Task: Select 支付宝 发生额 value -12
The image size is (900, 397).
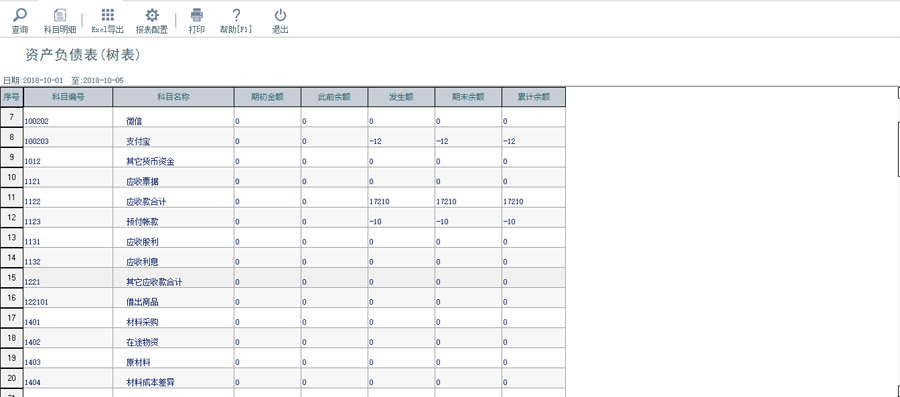Action: 375,142
